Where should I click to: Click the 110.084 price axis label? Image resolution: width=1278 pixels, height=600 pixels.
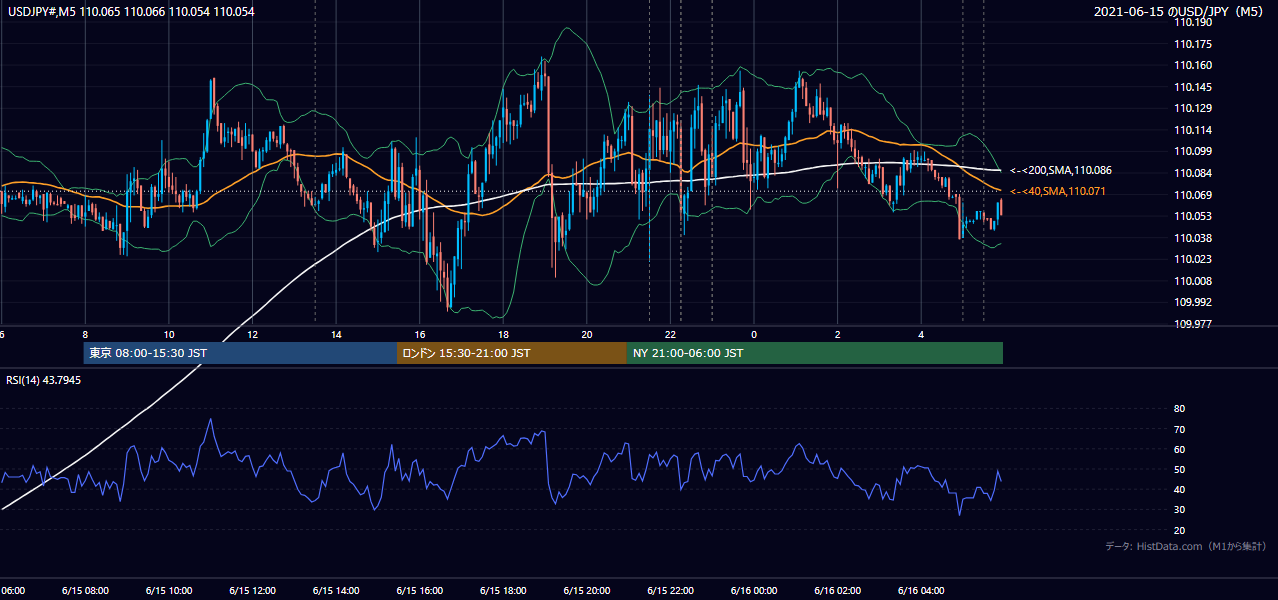coord(1194,173)
